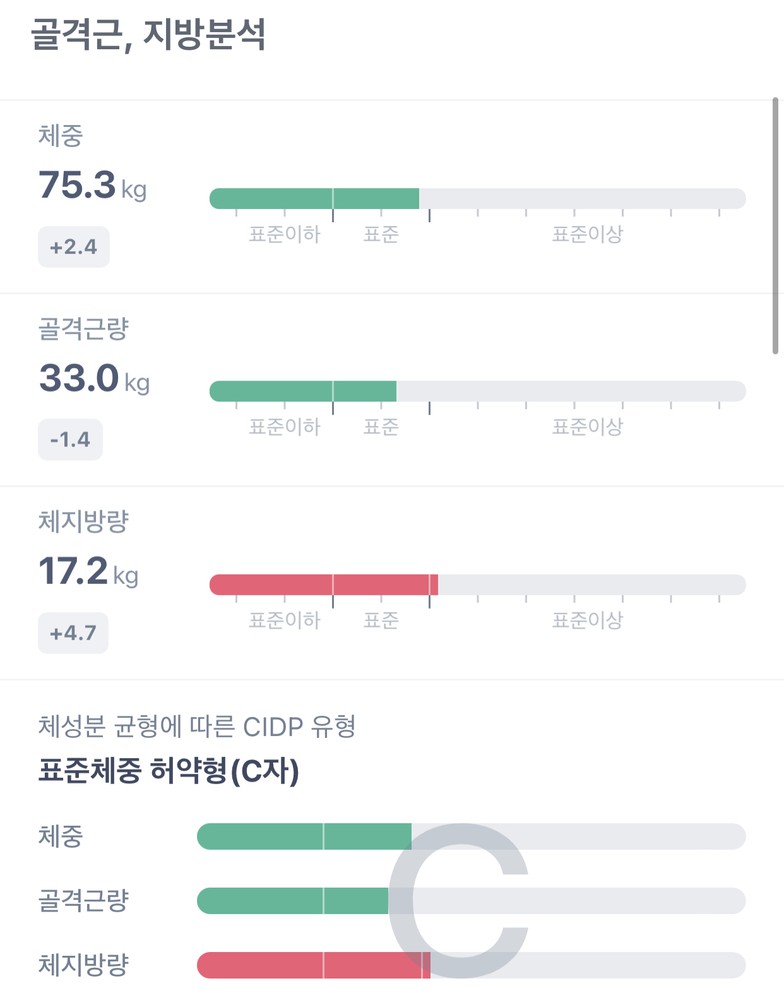Click the 체성분 균형에 따른 CIDP 유형 label
This screenshot has width=784, height=1000.
(196, 726)
